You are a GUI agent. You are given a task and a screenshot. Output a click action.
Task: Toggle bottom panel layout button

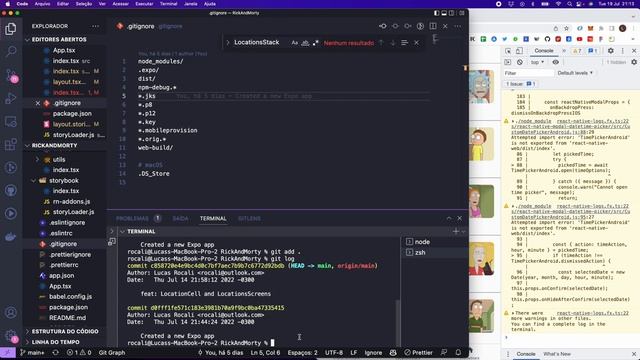[x=444, y=13]
